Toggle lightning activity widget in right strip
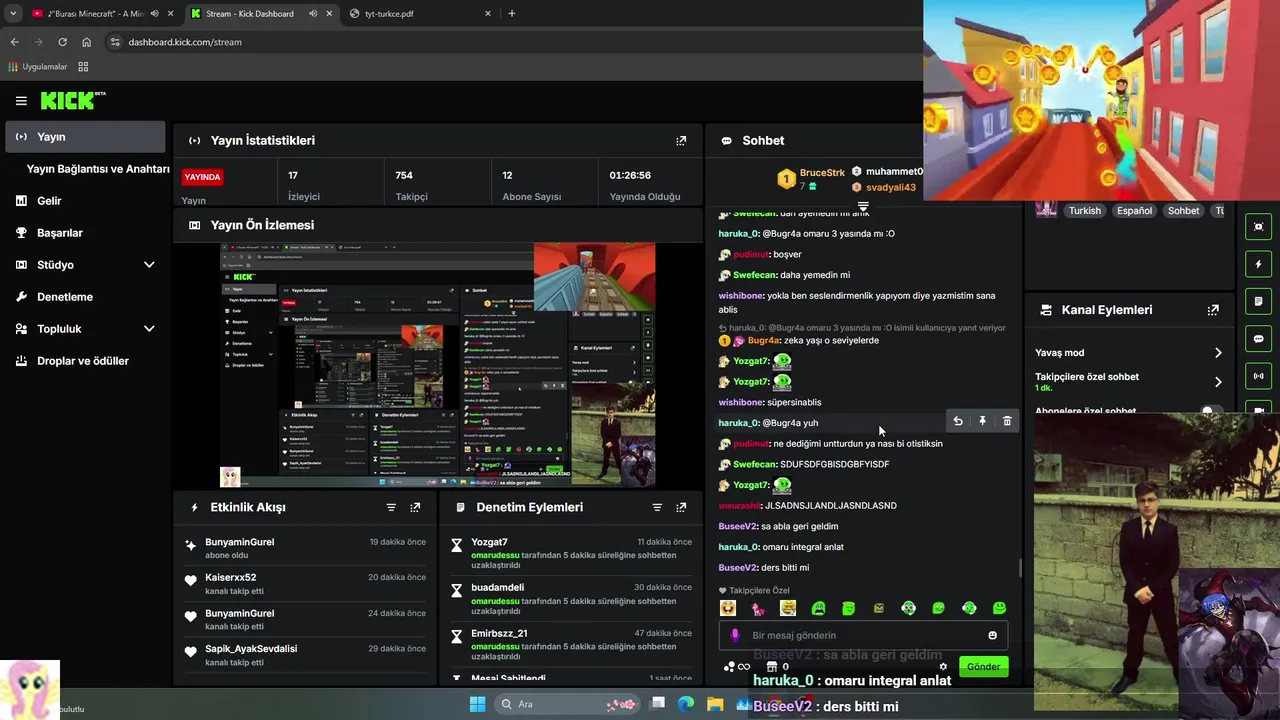Viewport: 1280px width, 720px height. click(1258, 264)
